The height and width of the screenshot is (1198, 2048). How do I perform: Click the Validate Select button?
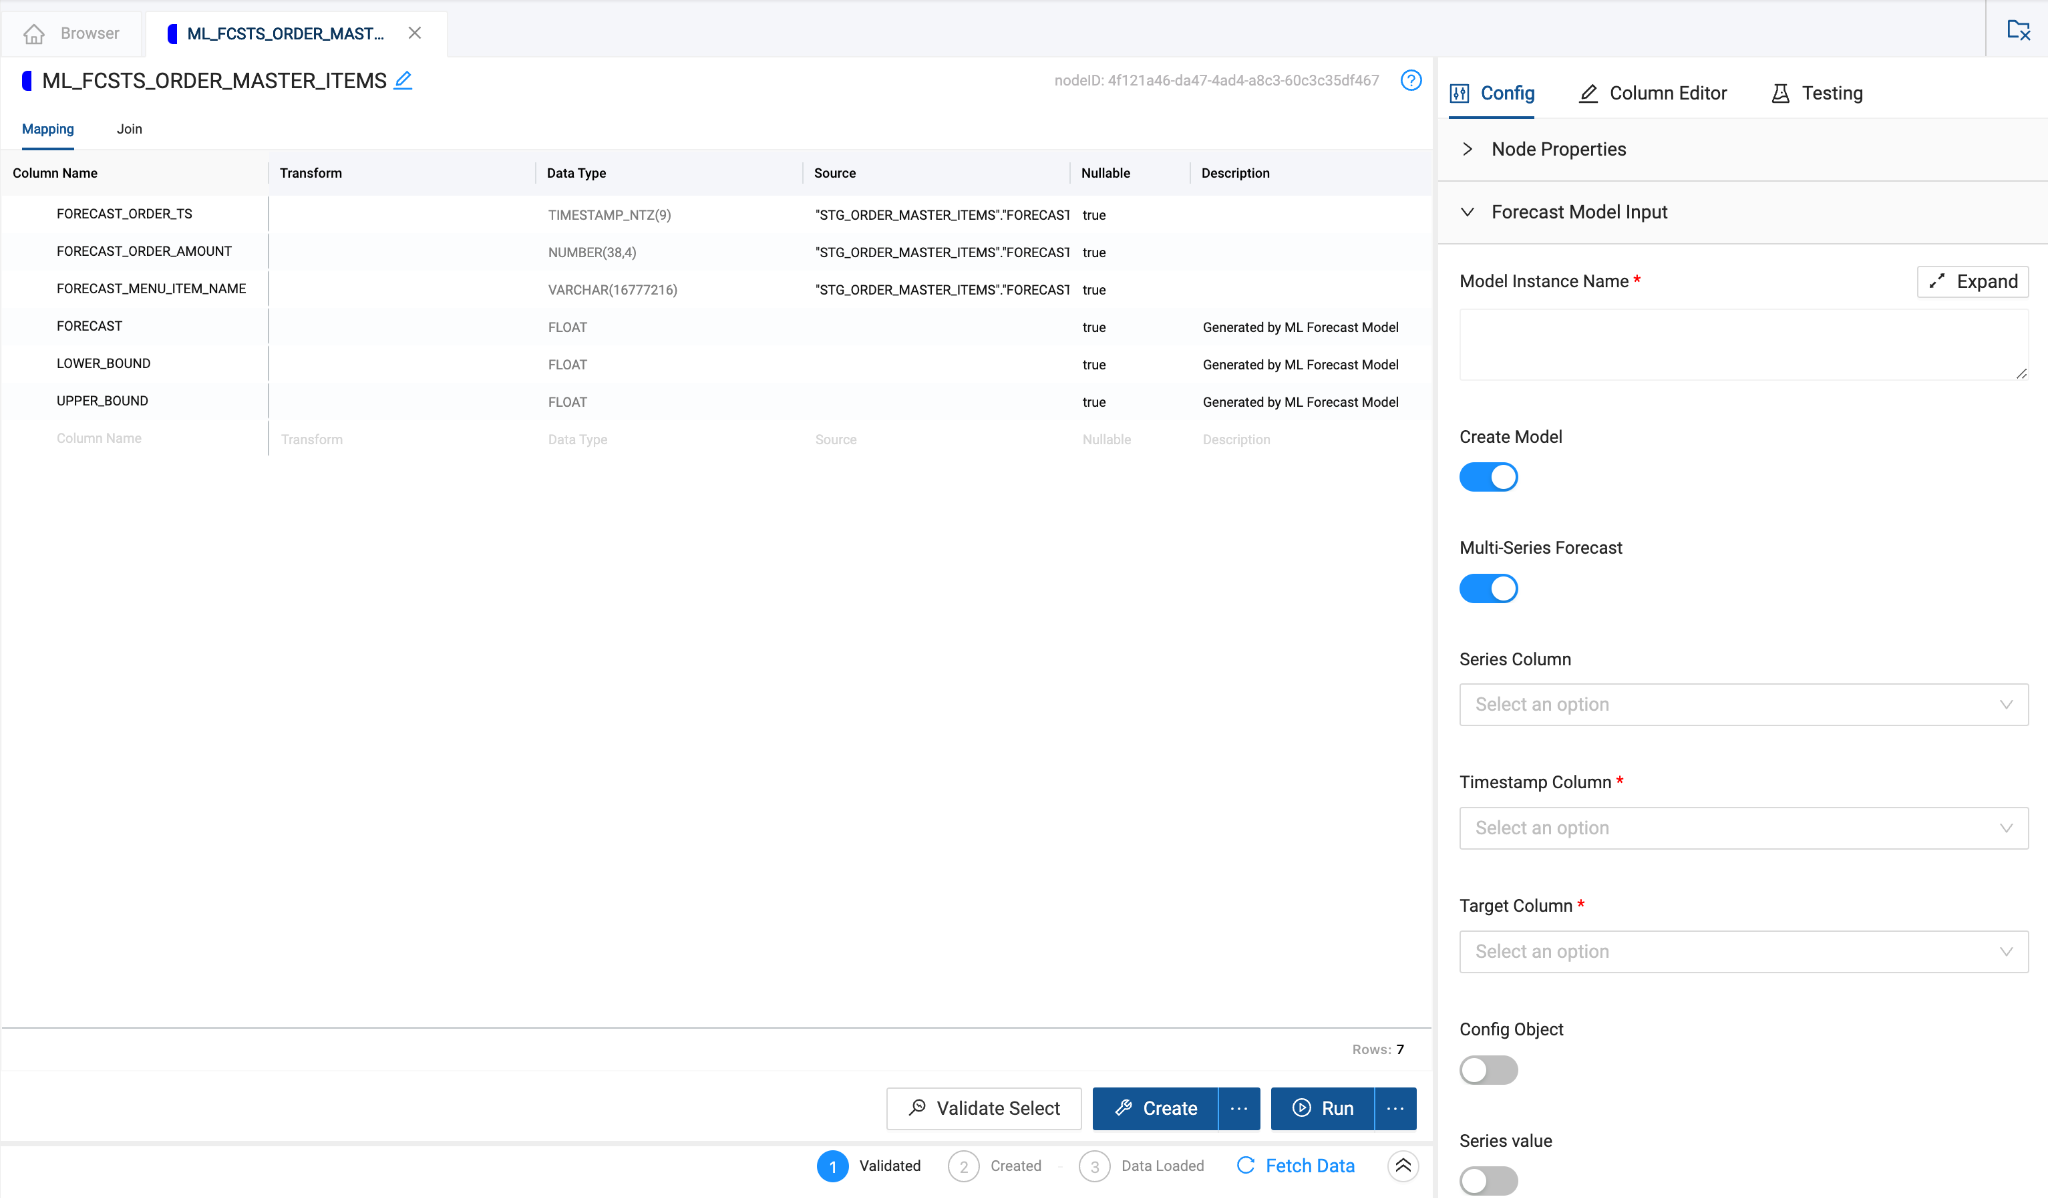(984, 1108)
